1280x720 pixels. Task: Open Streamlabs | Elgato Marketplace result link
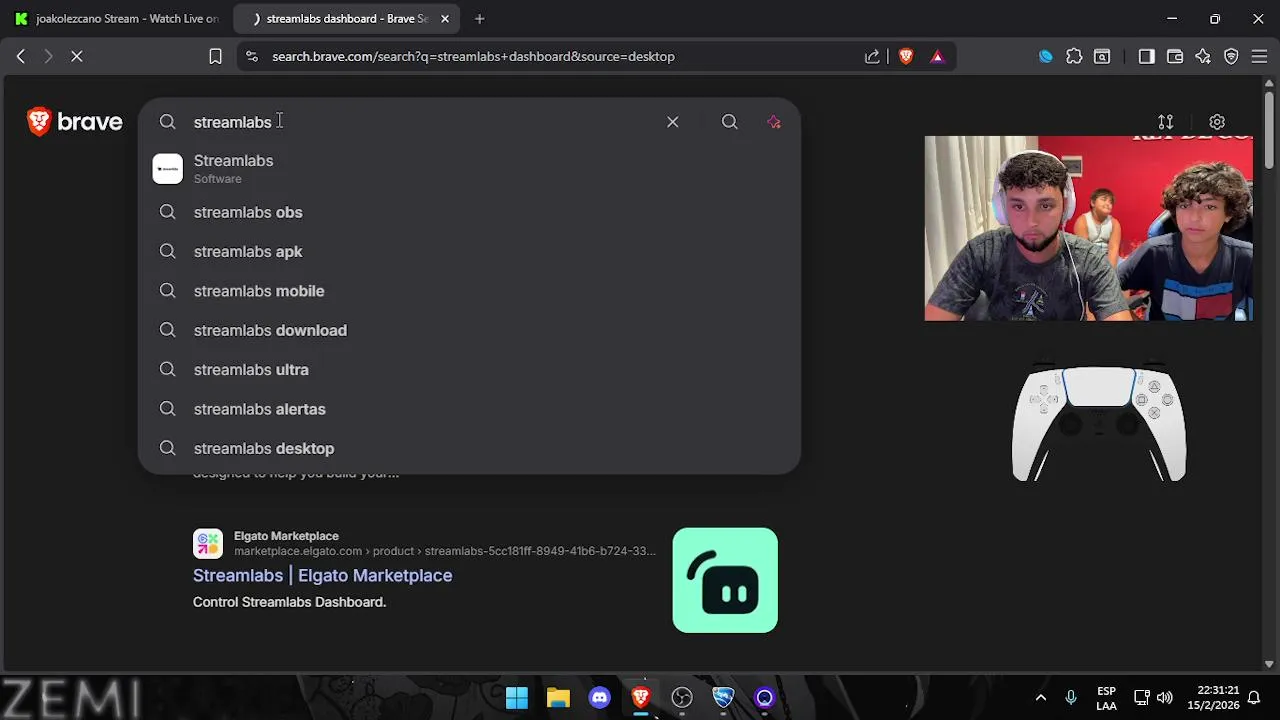(x=322, y=575)
